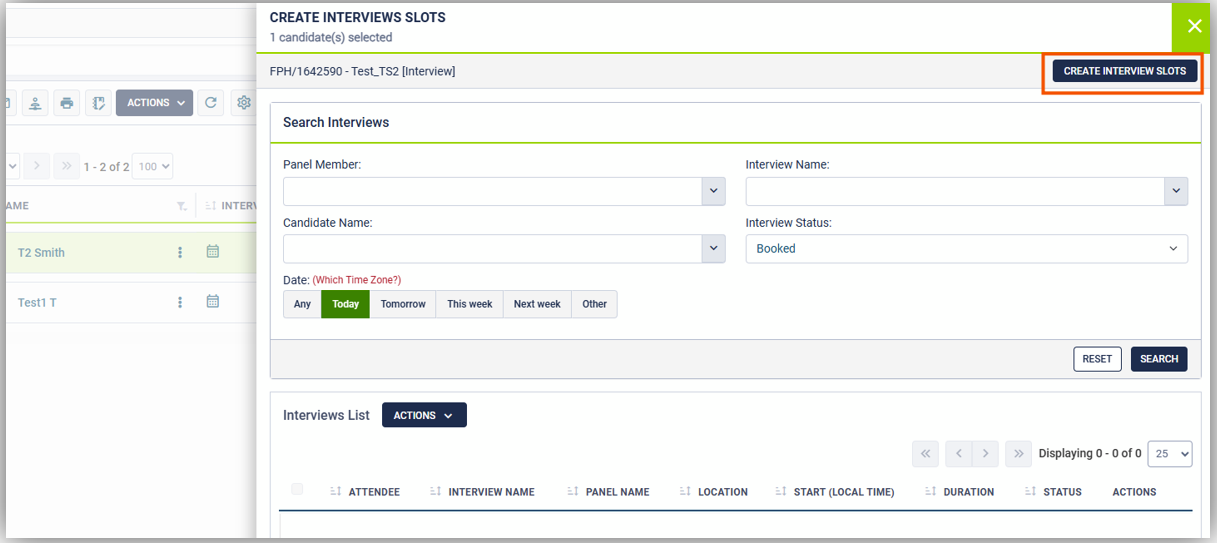Viewport: 1217px width, 543px height.
Task: Click the notebook edit icon in toolbar
Action: (x=98, y=103)
